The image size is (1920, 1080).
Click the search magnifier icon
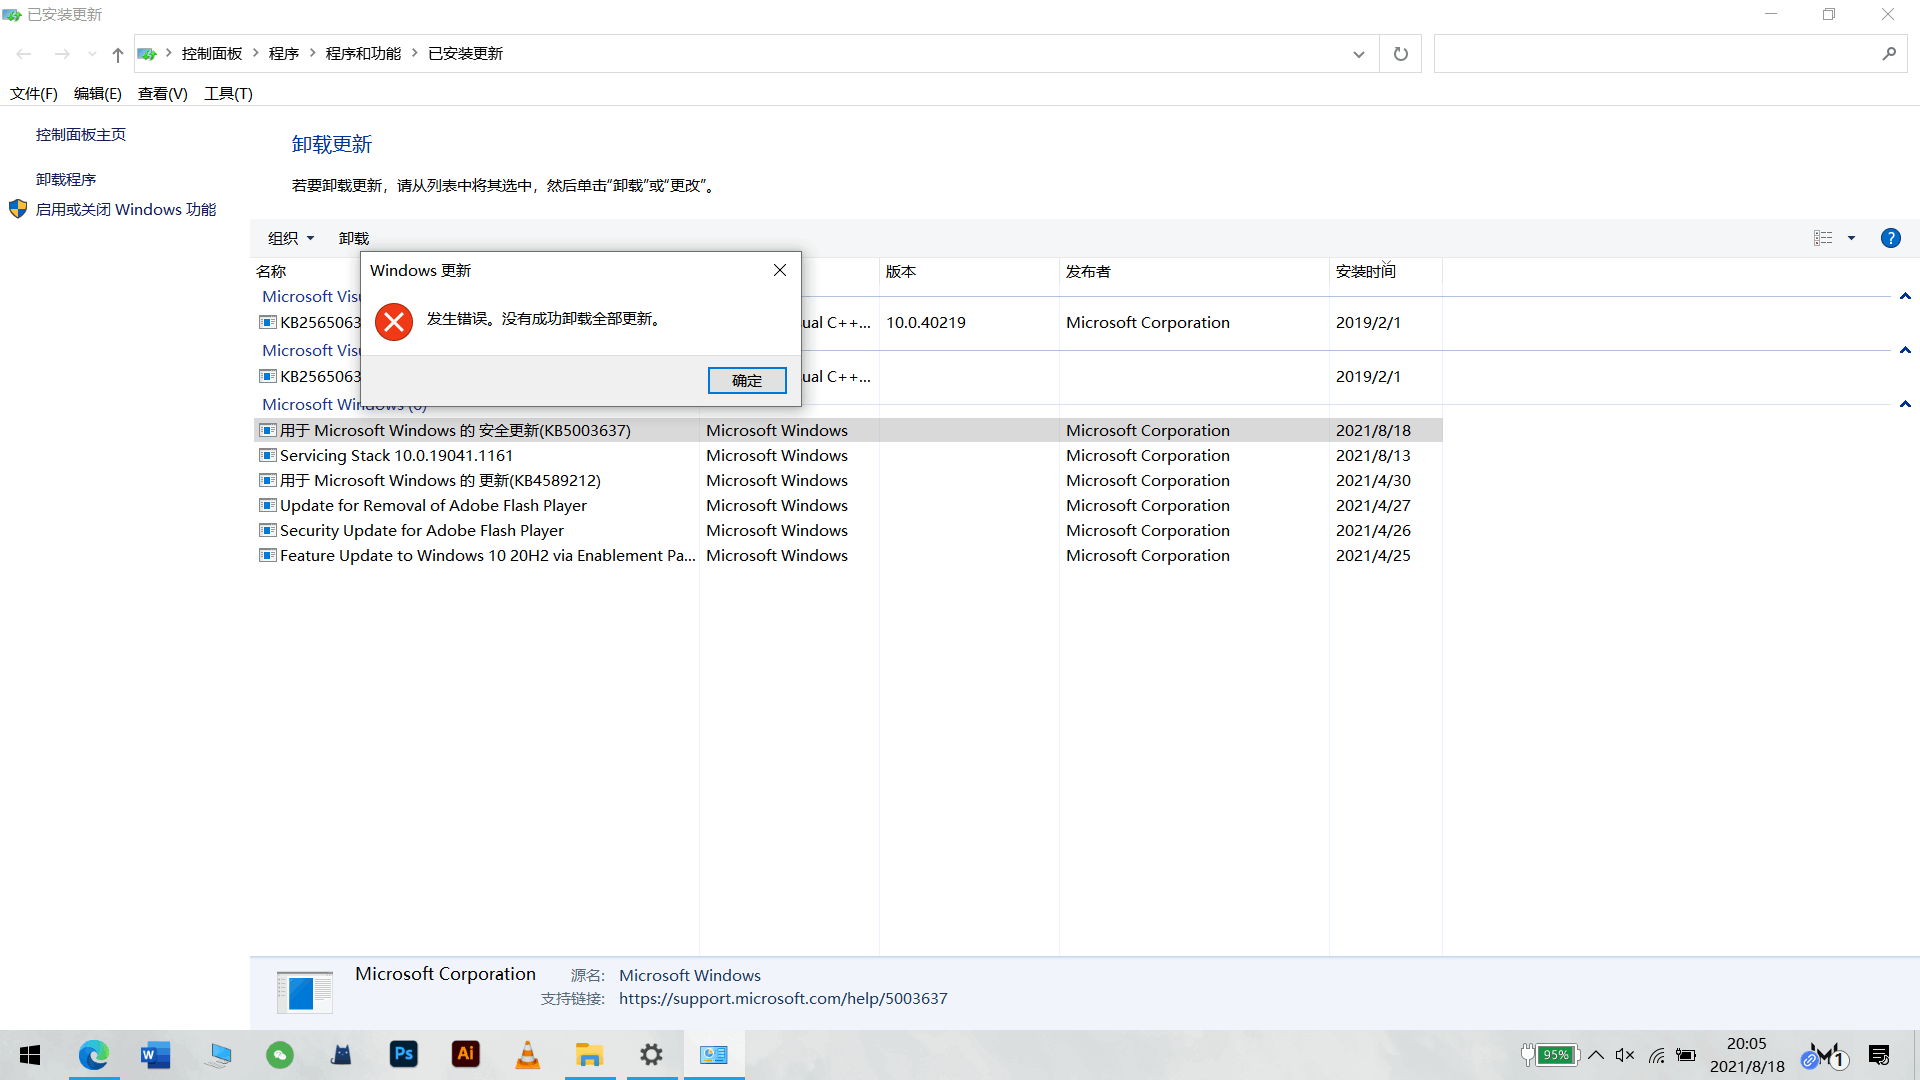coord(1888,54)
